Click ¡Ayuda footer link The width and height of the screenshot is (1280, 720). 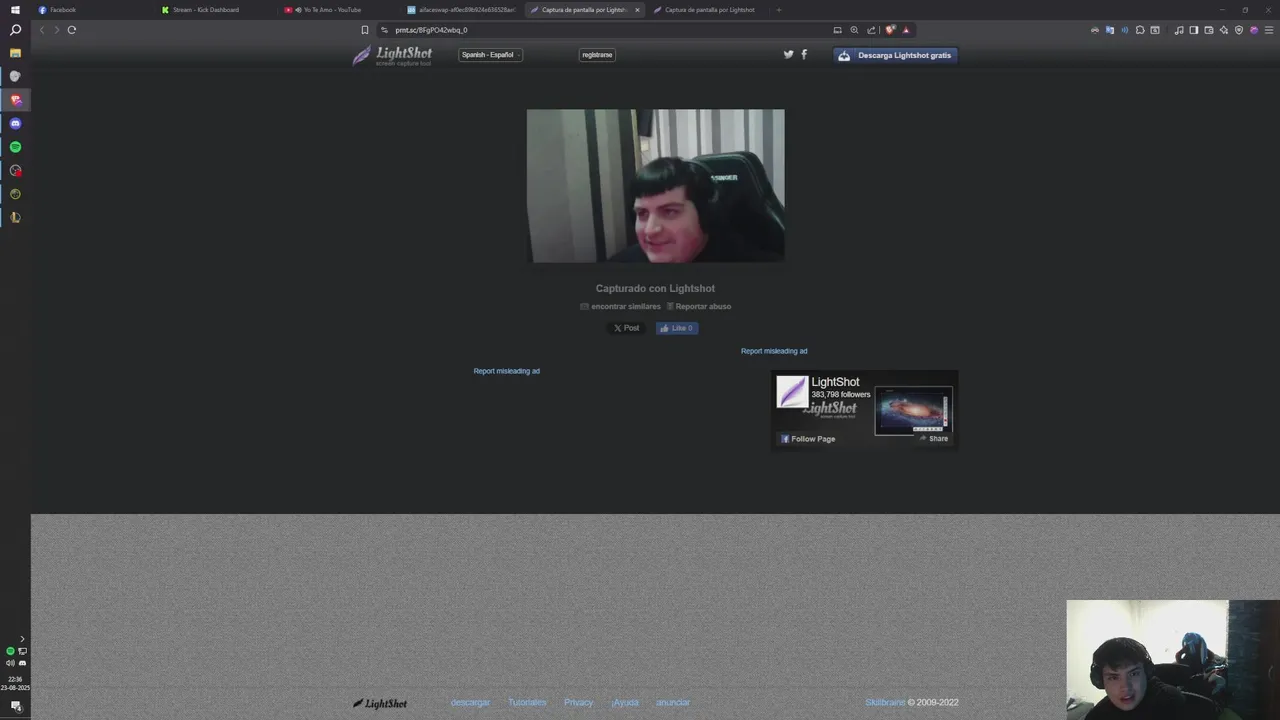pos(625,703)
